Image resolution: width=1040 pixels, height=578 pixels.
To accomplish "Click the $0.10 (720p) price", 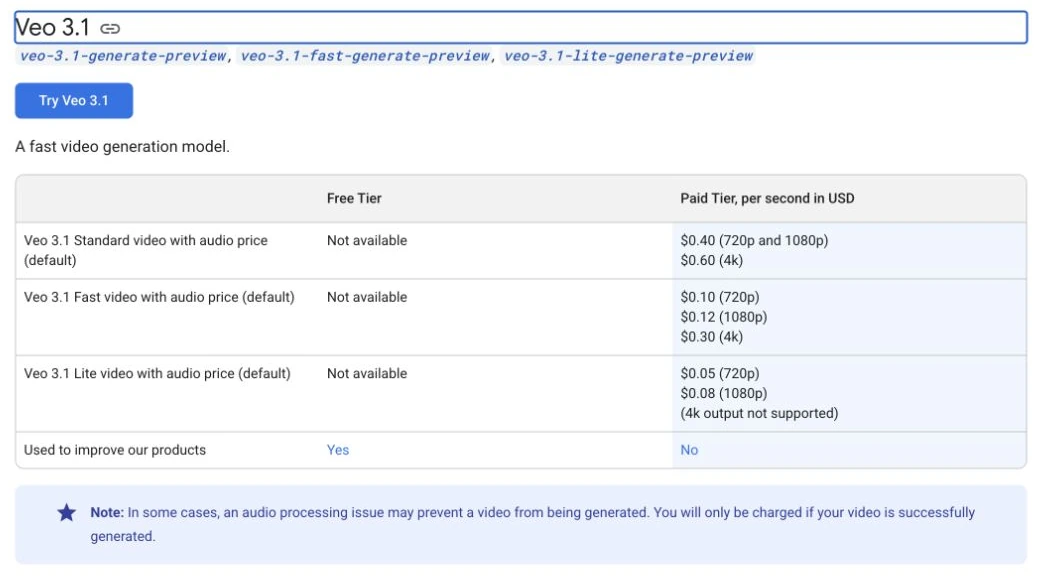I will click(720, 297).
